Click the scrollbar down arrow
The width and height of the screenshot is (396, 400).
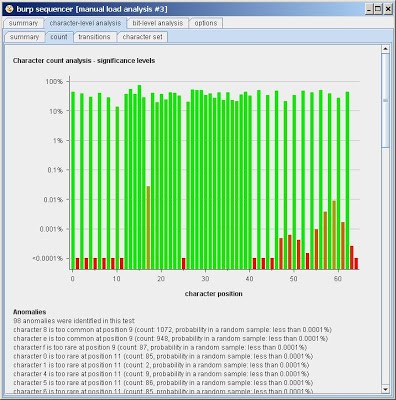386,389
